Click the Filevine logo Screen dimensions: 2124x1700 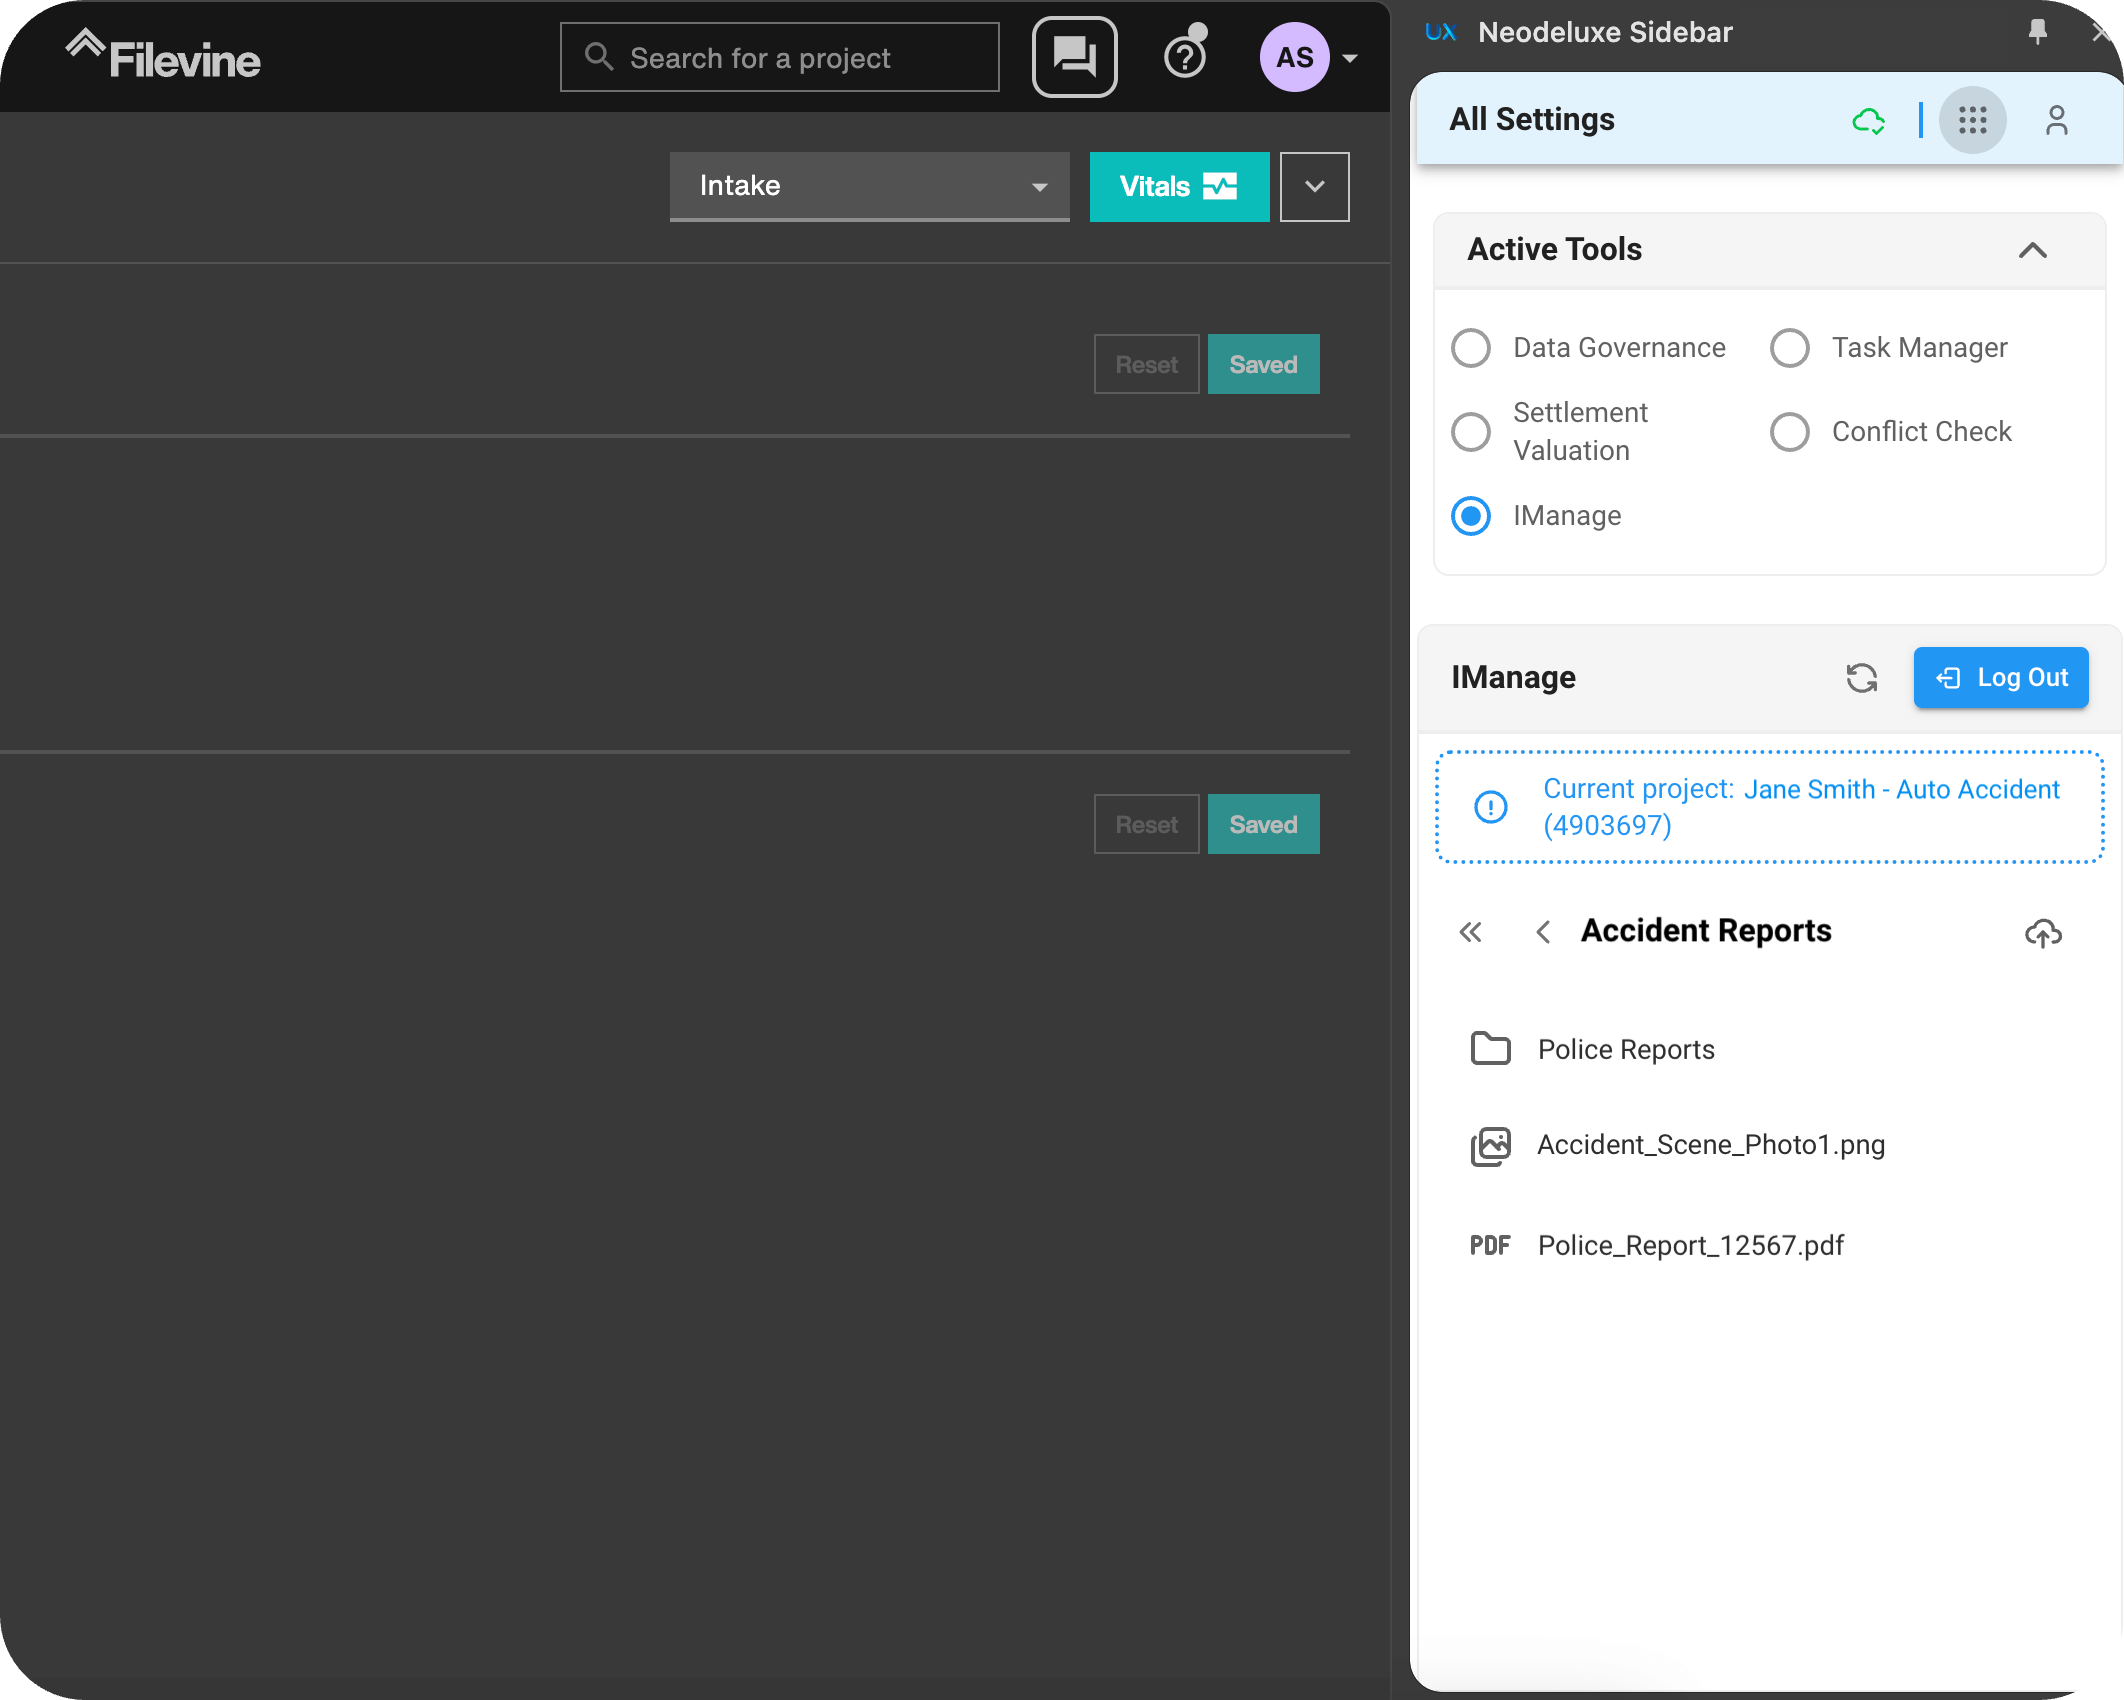(163, 56)
